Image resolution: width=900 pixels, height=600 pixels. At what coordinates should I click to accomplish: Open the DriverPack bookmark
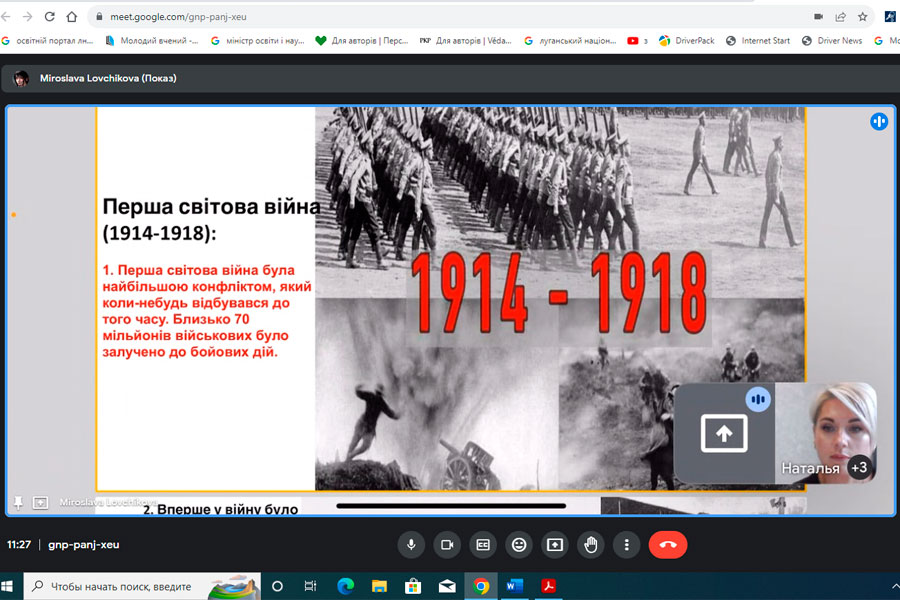pos(688,41)
